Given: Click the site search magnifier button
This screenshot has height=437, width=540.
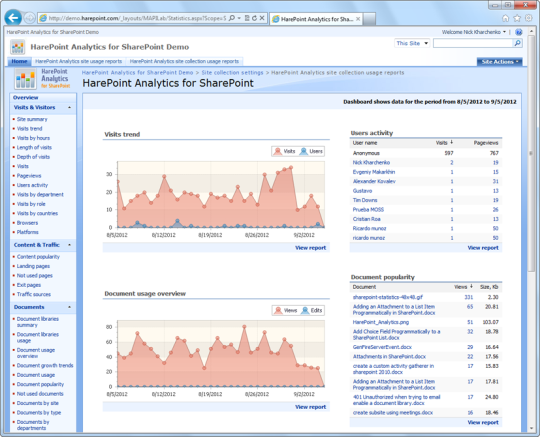Looking at the screenshot, I should [x=517, y=43].
